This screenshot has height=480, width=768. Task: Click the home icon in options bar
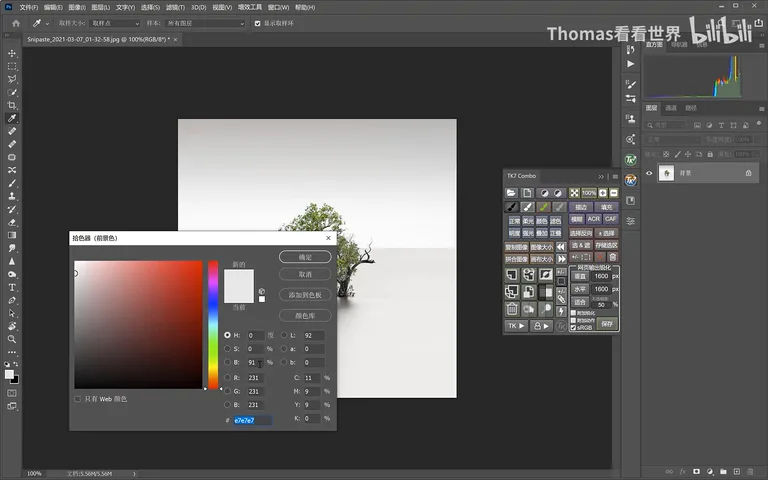coord(16,23)
